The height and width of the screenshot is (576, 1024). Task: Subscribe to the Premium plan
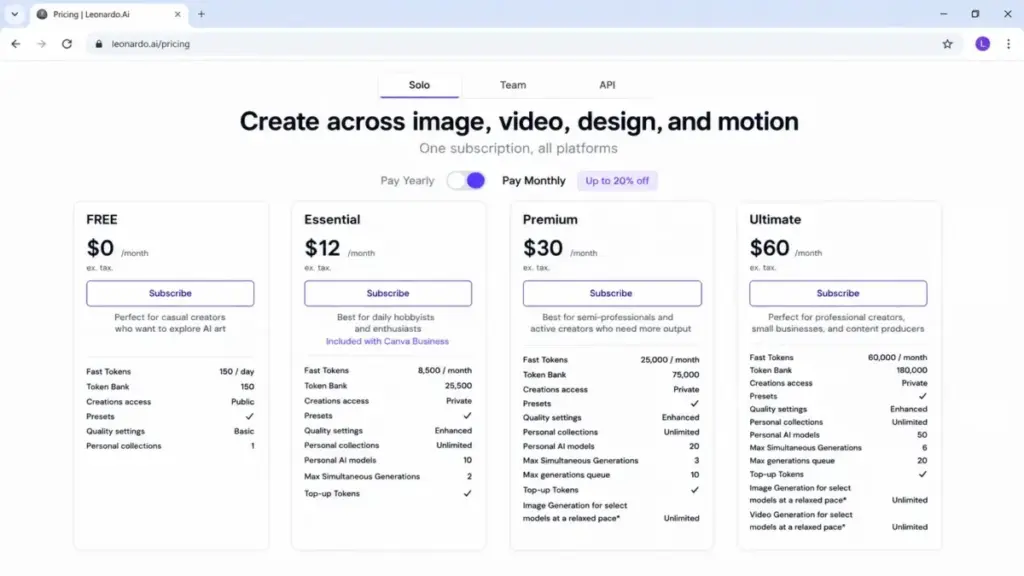(612, 293)
